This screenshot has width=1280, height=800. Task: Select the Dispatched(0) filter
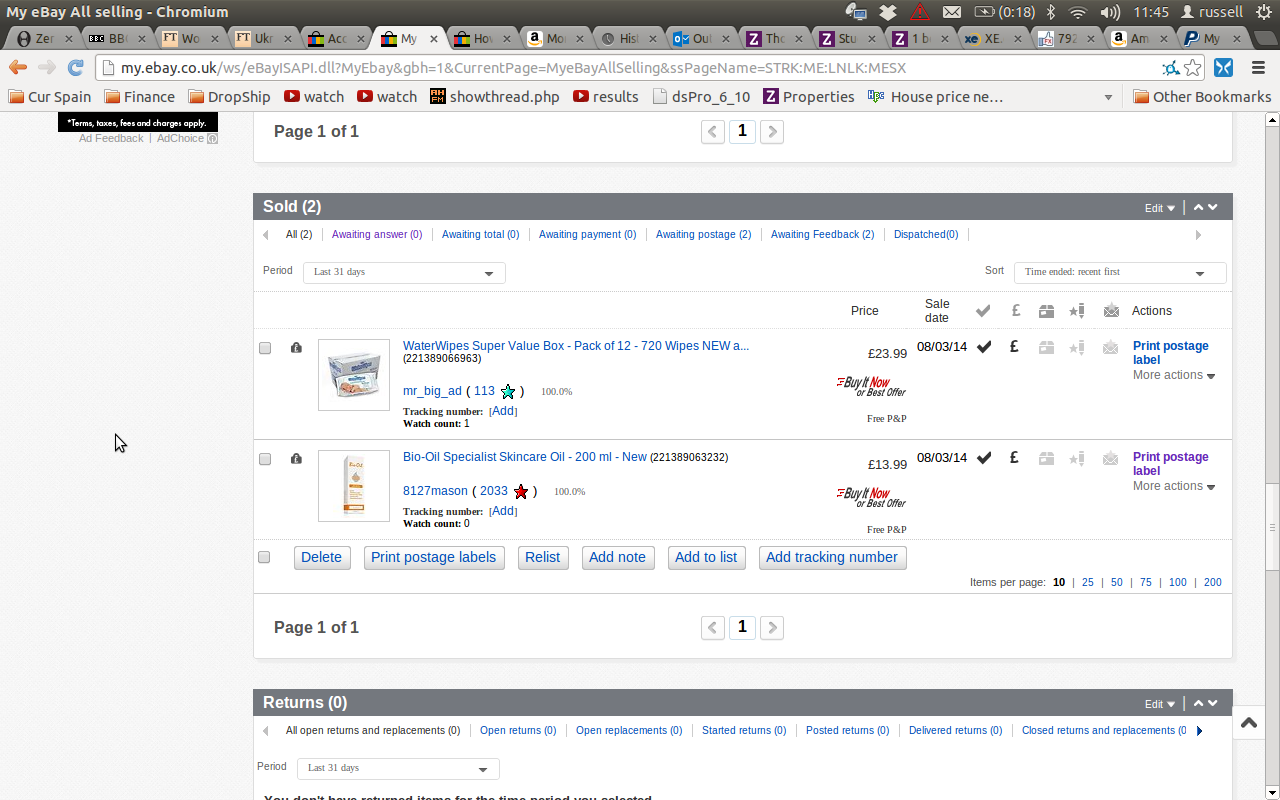[926, 235]
